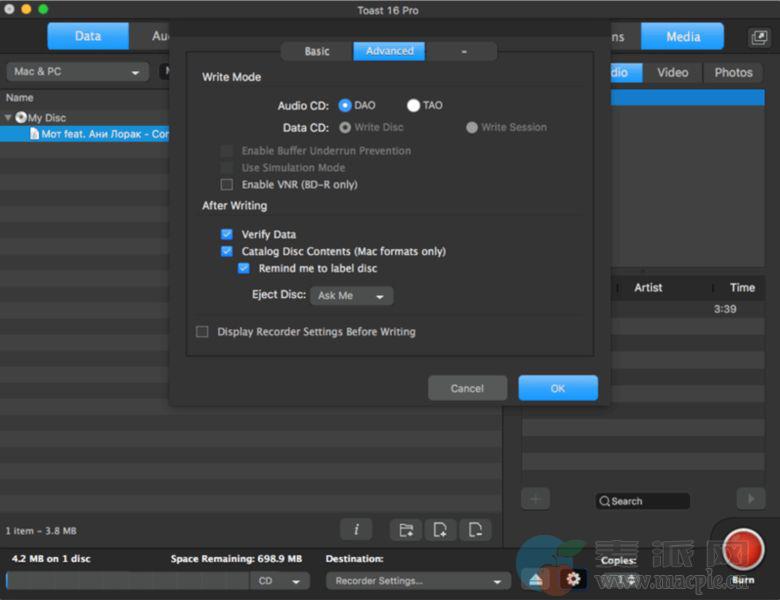
Task: Select TAO radio button for Audio CD
Action: coord(413,105)
